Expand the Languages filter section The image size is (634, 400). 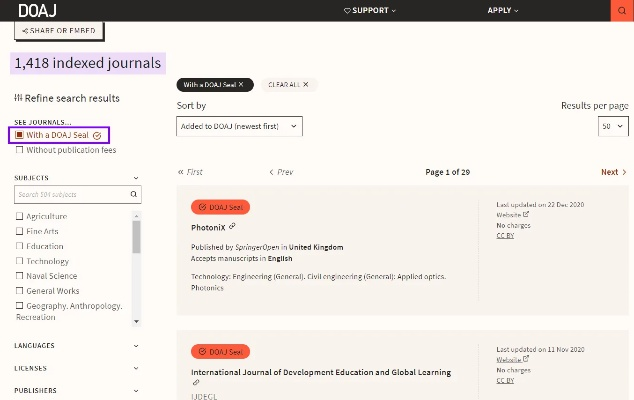(x=77, y=346)
